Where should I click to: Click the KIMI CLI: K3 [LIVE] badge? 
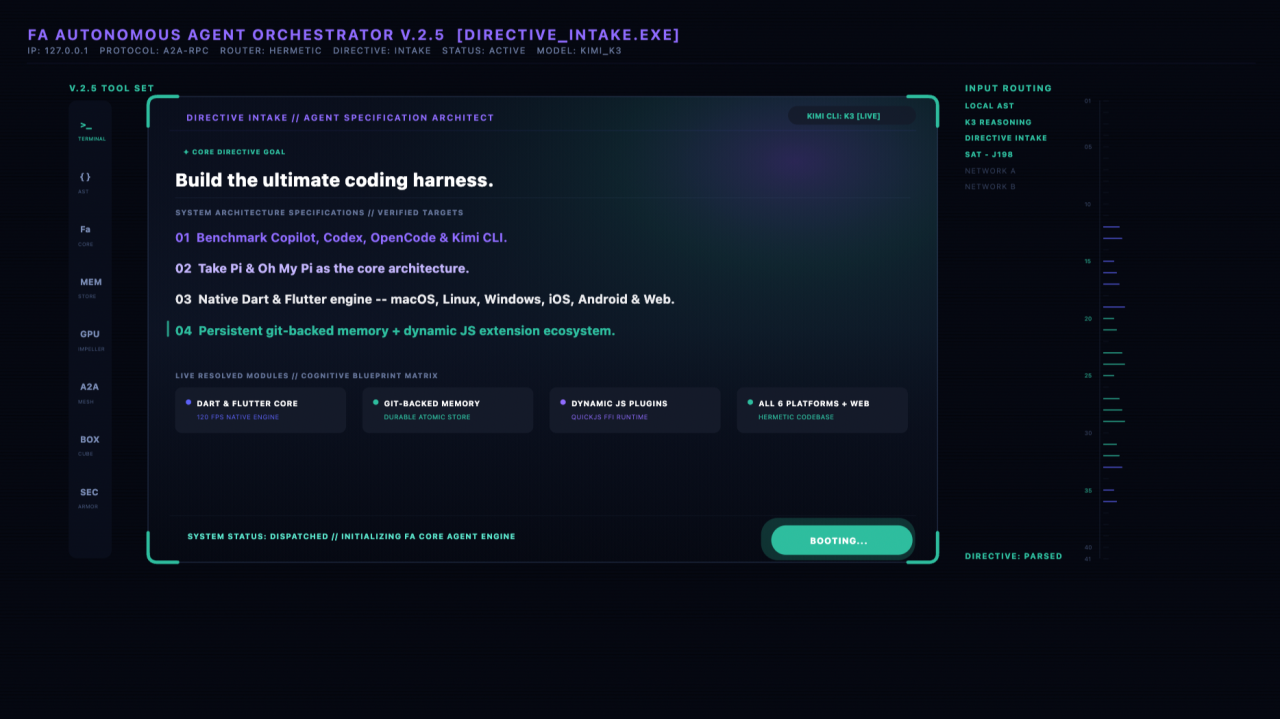851,116
